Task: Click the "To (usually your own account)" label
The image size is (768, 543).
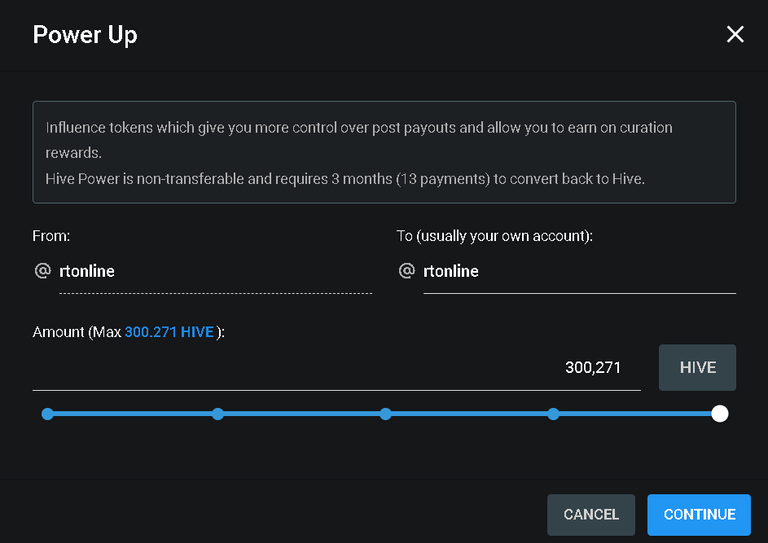Action: 495,236
